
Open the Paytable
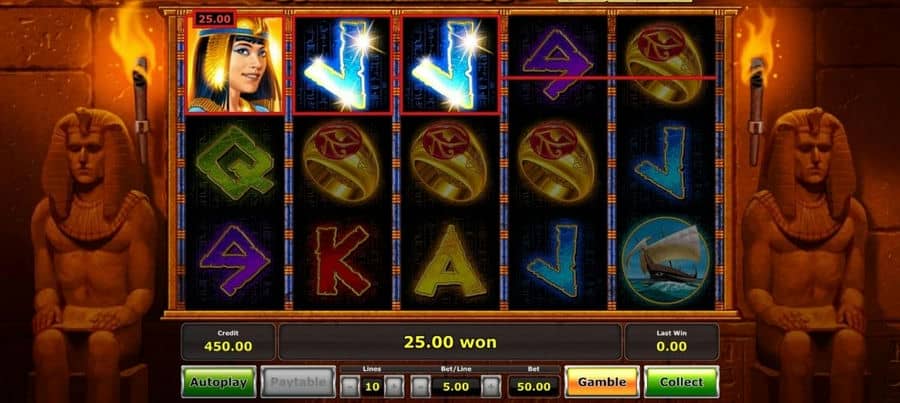(298, 382)
